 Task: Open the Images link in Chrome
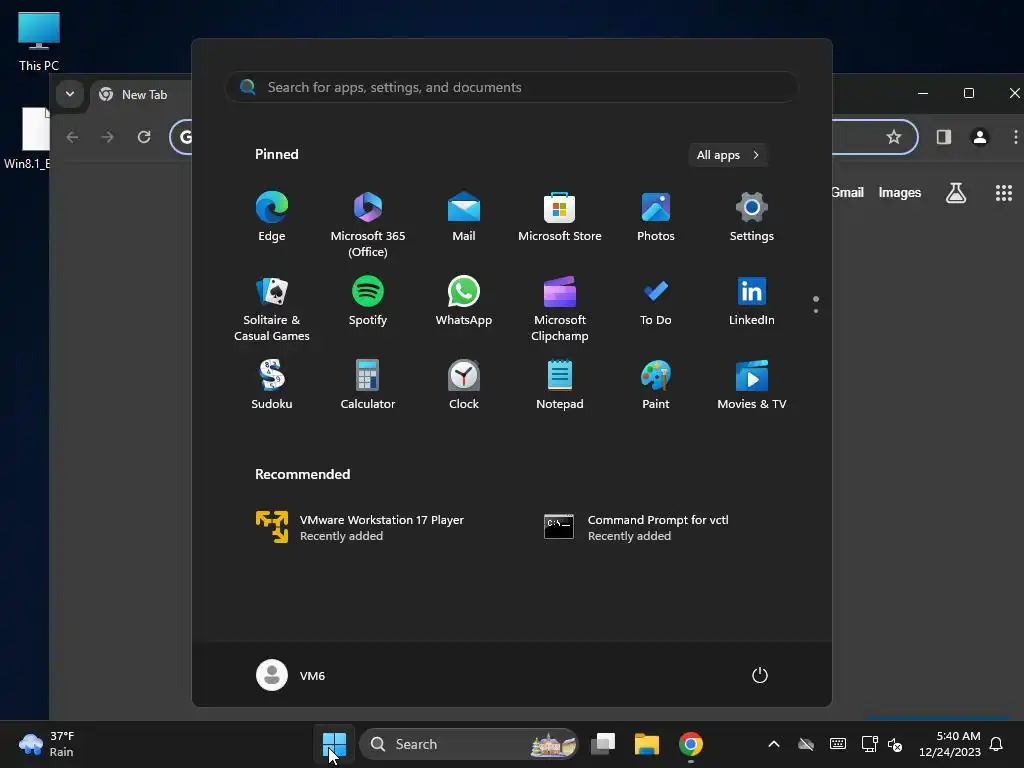tap(900, 193)
